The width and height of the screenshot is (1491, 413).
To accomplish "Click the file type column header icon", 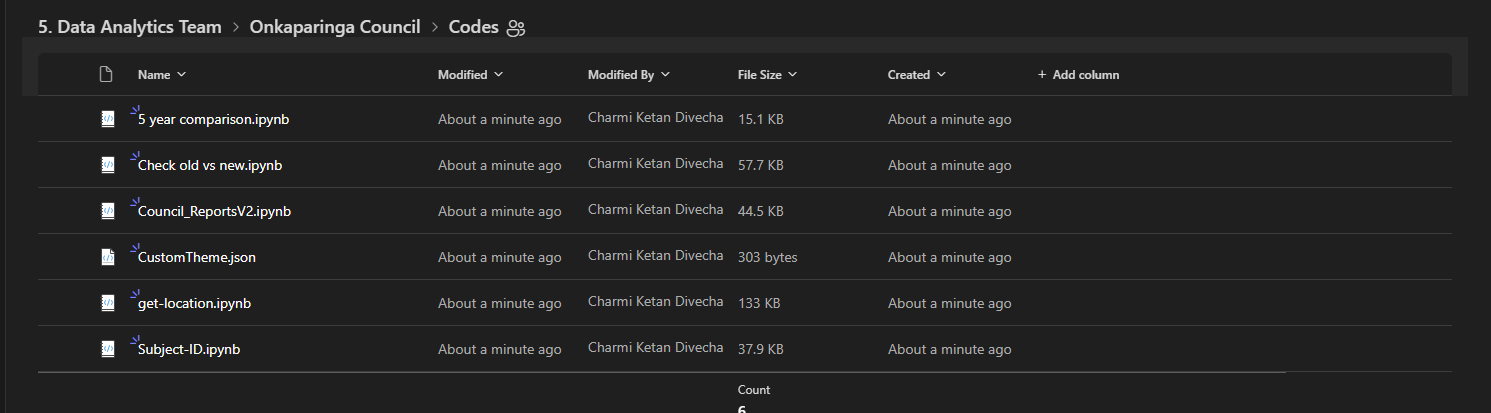I will tap(107, 75).
